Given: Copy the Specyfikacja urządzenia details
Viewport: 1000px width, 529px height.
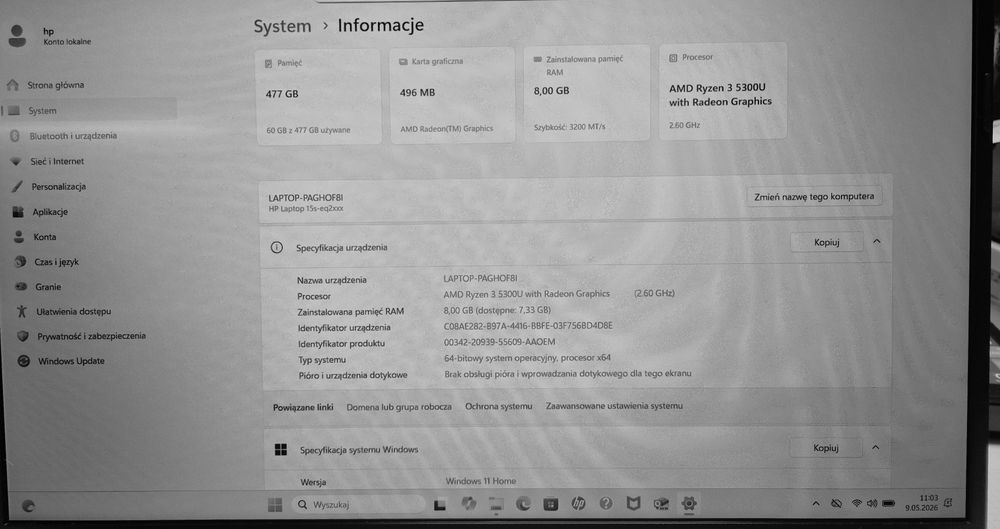Looking at the screenshot, I should [x=827, y=242].
